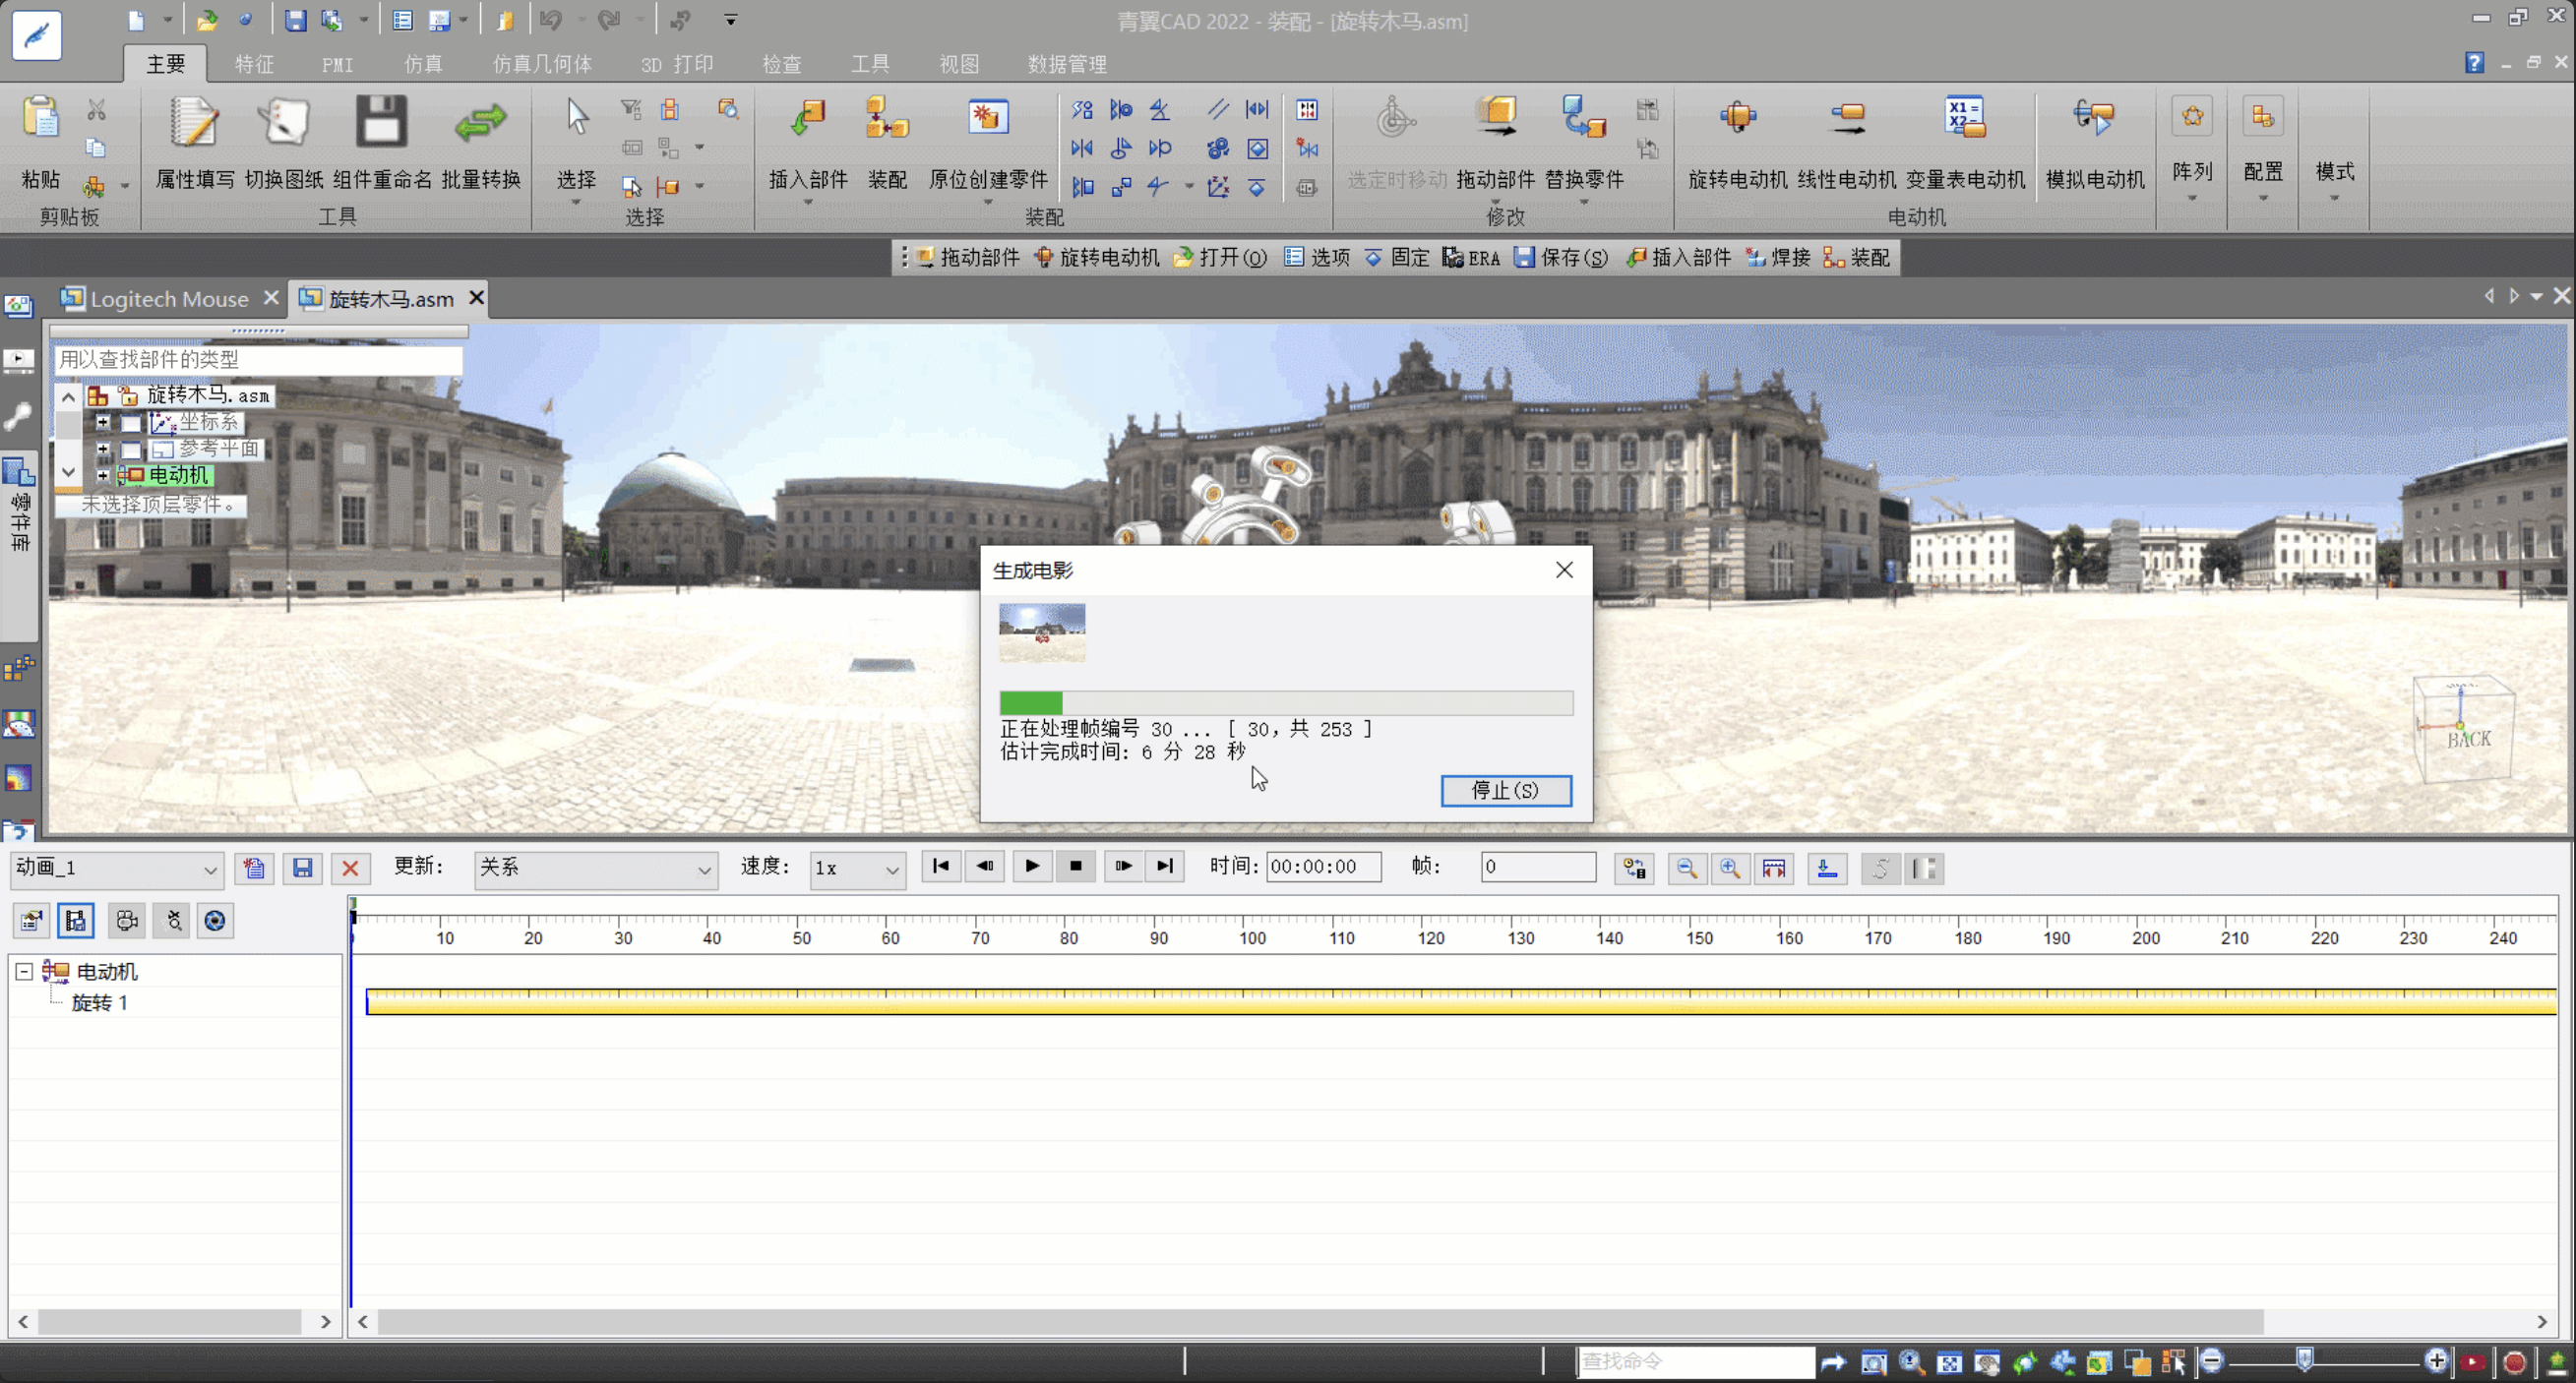The height and width of the screenshot is (1383, 2576).
Task: Click the record icon in the status bar
Action: coord(2515,1361)
